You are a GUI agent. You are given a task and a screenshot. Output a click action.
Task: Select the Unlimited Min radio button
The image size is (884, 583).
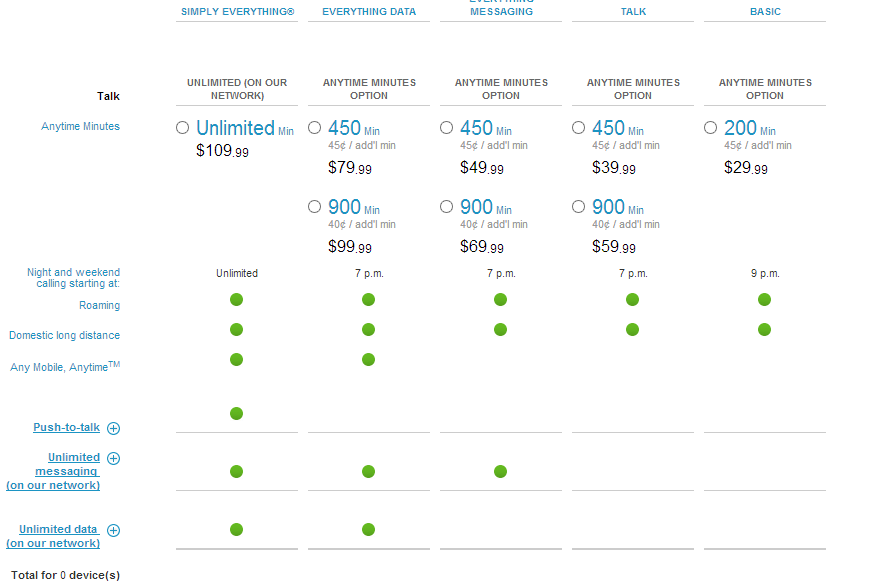pos(182,127)
